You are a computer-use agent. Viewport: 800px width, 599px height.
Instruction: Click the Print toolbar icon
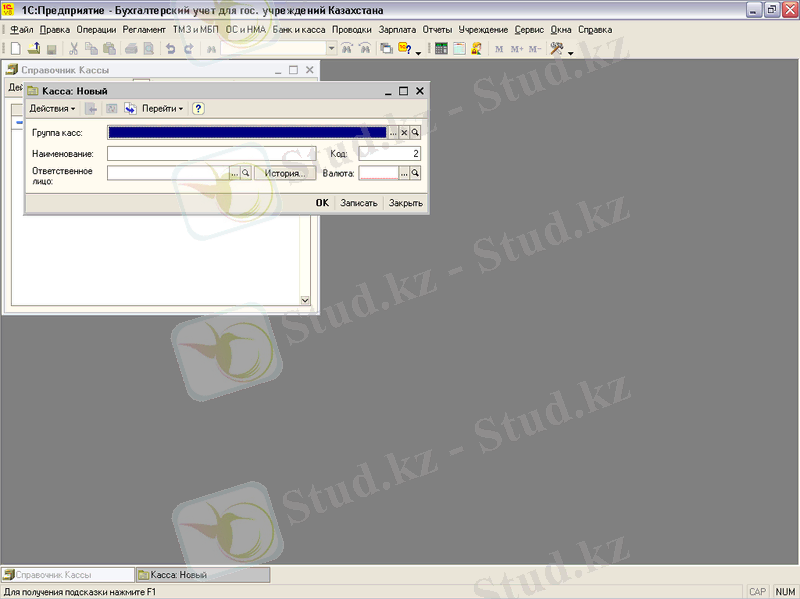click(x=131, y=48)
